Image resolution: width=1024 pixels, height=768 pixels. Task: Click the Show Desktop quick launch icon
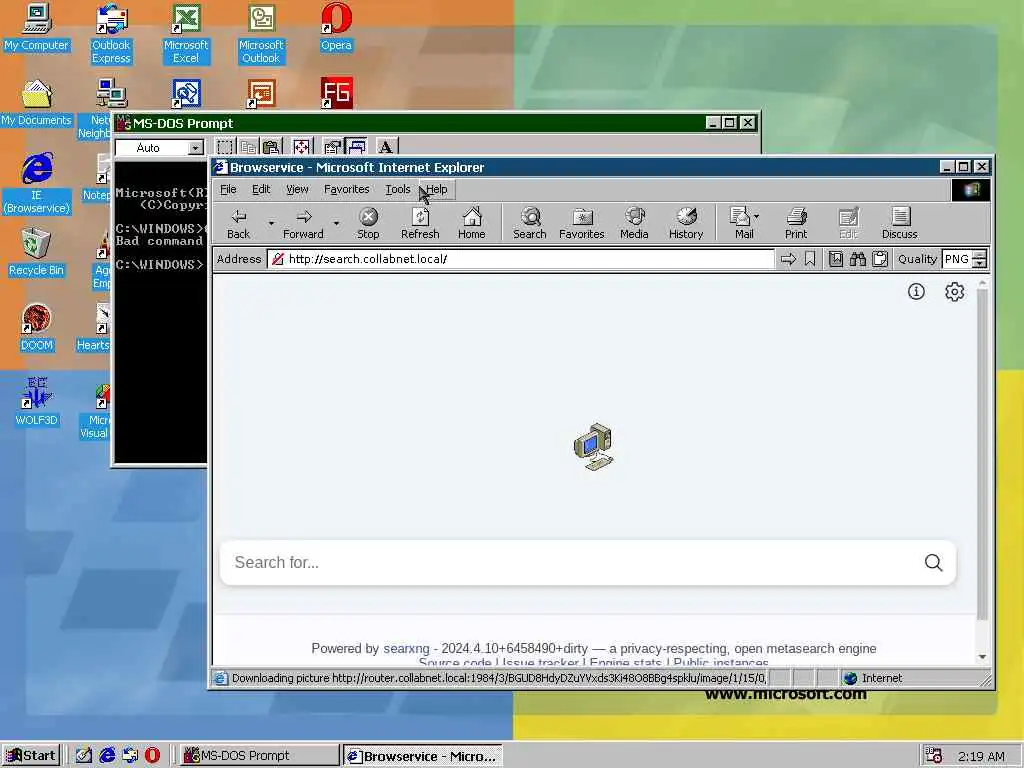coord(84,756)
